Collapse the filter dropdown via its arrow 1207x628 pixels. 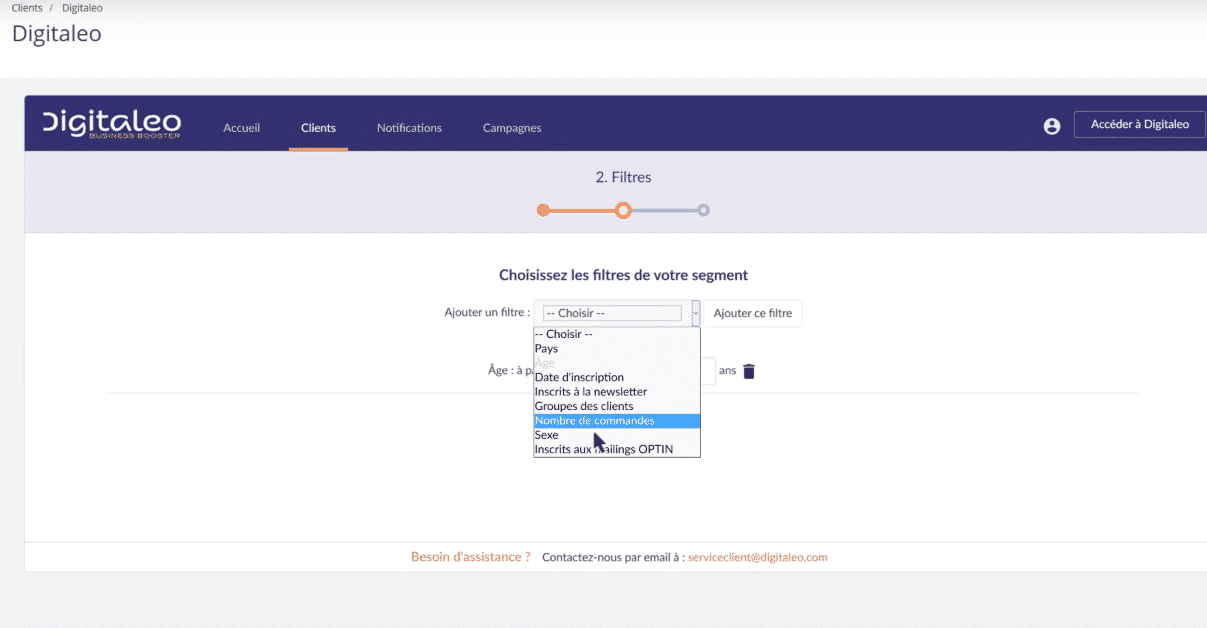pos(695,313)
